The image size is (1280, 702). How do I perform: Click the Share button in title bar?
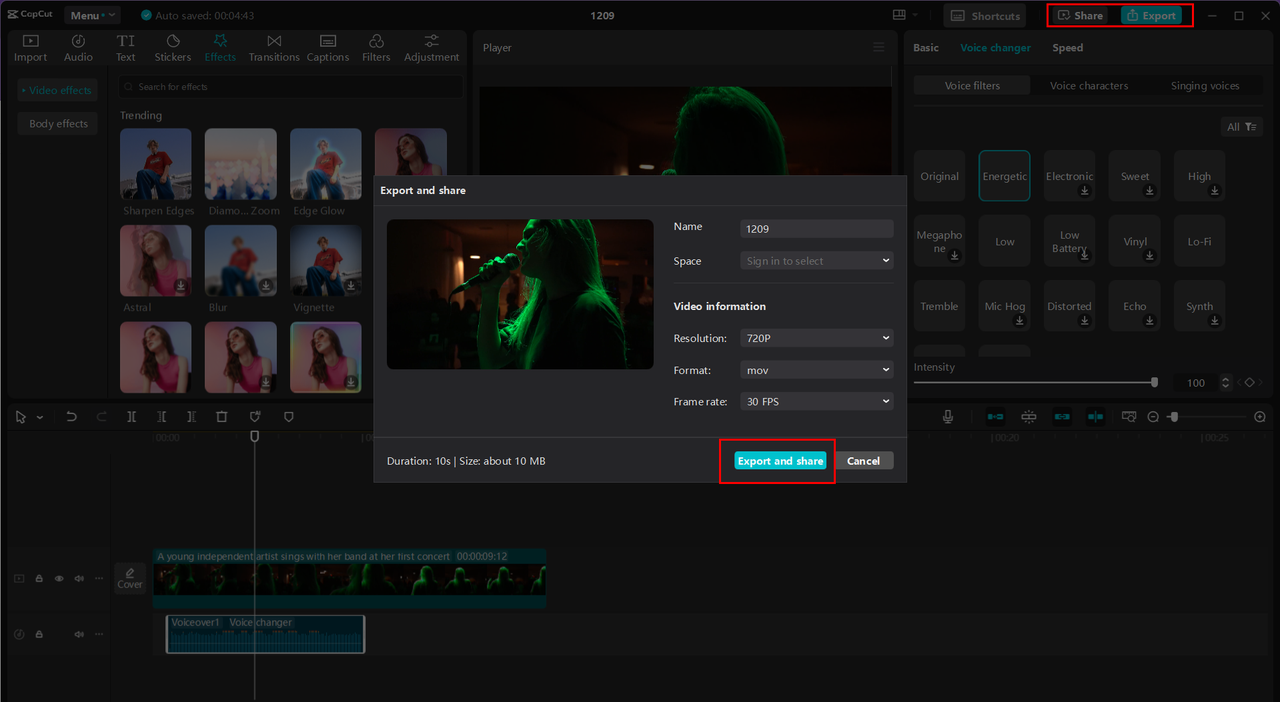tap(1081, 16)
